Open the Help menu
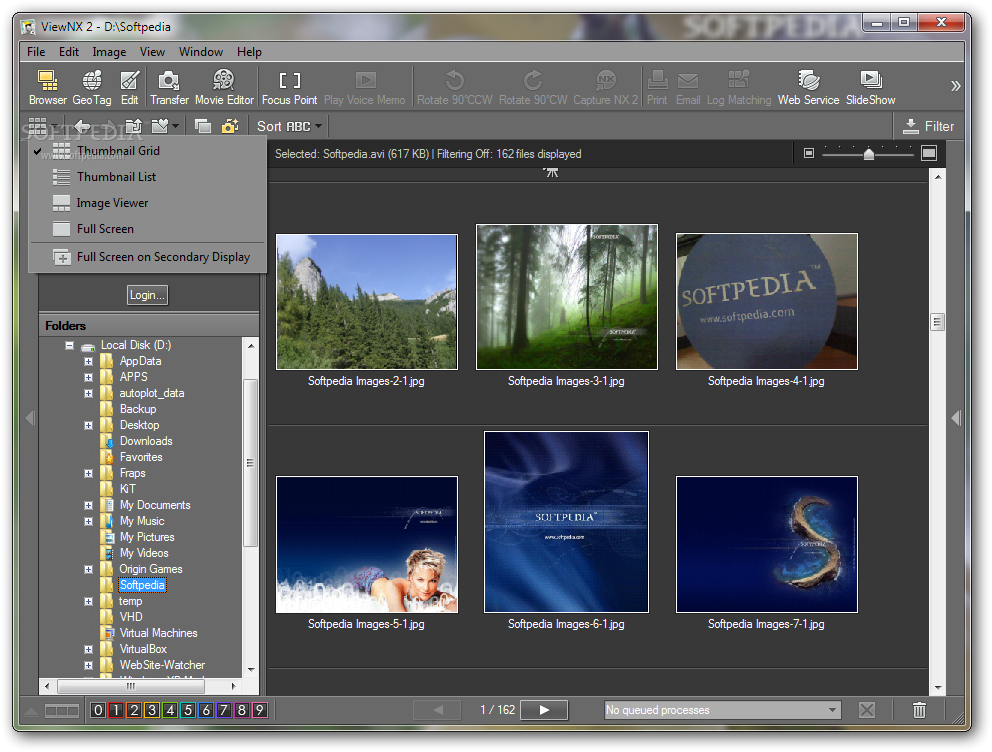The width and height of the screenshot is (992, 752). click(x=249, y=52)
